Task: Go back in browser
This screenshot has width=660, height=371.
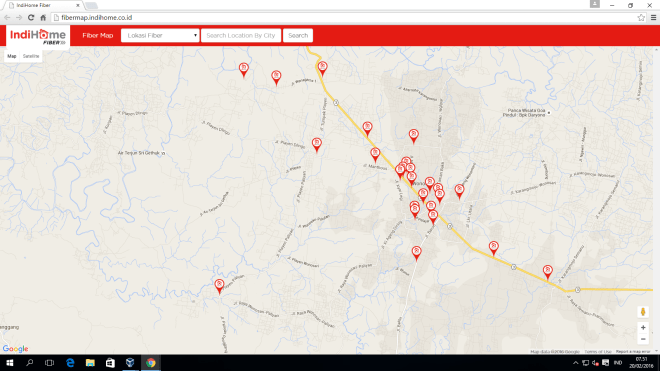Action: point(7,18)
